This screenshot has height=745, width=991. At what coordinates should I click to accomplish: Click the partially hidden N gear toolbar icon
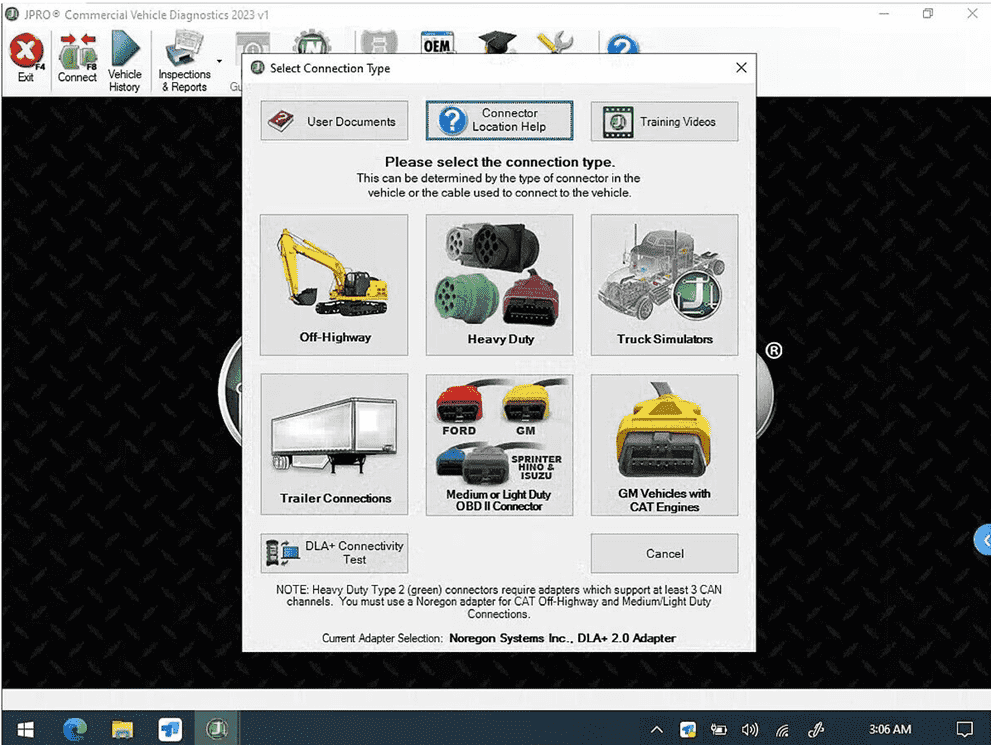click(x=312, y=43)
